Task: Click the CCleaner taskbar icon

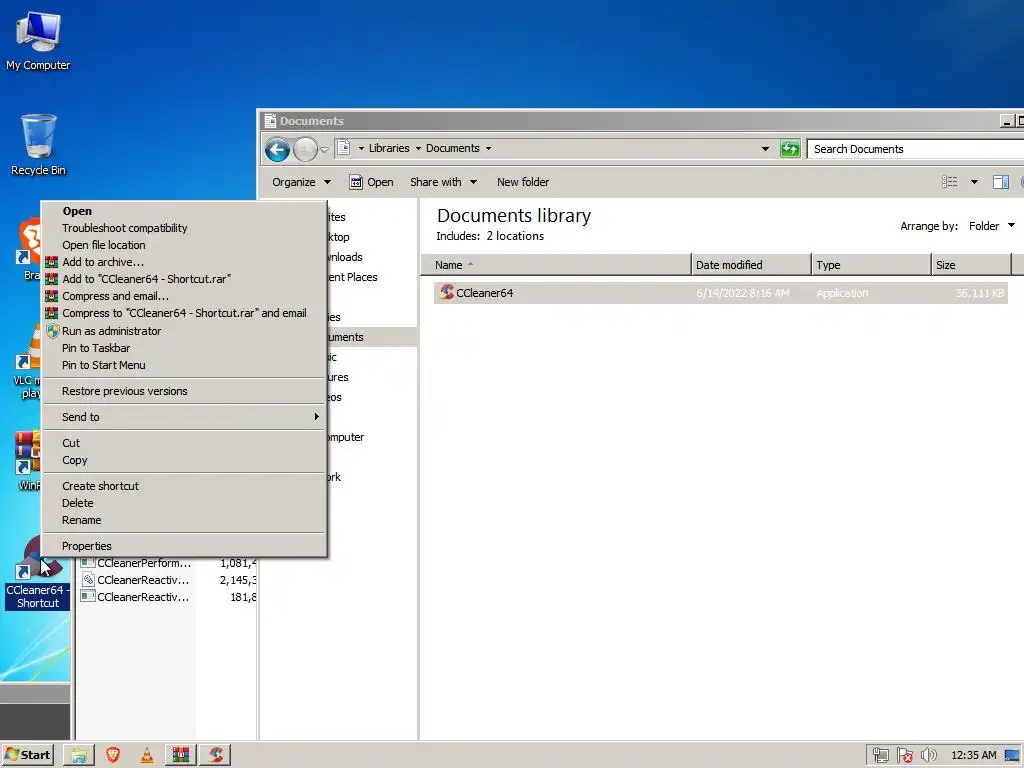Action: tap(215, 756)
